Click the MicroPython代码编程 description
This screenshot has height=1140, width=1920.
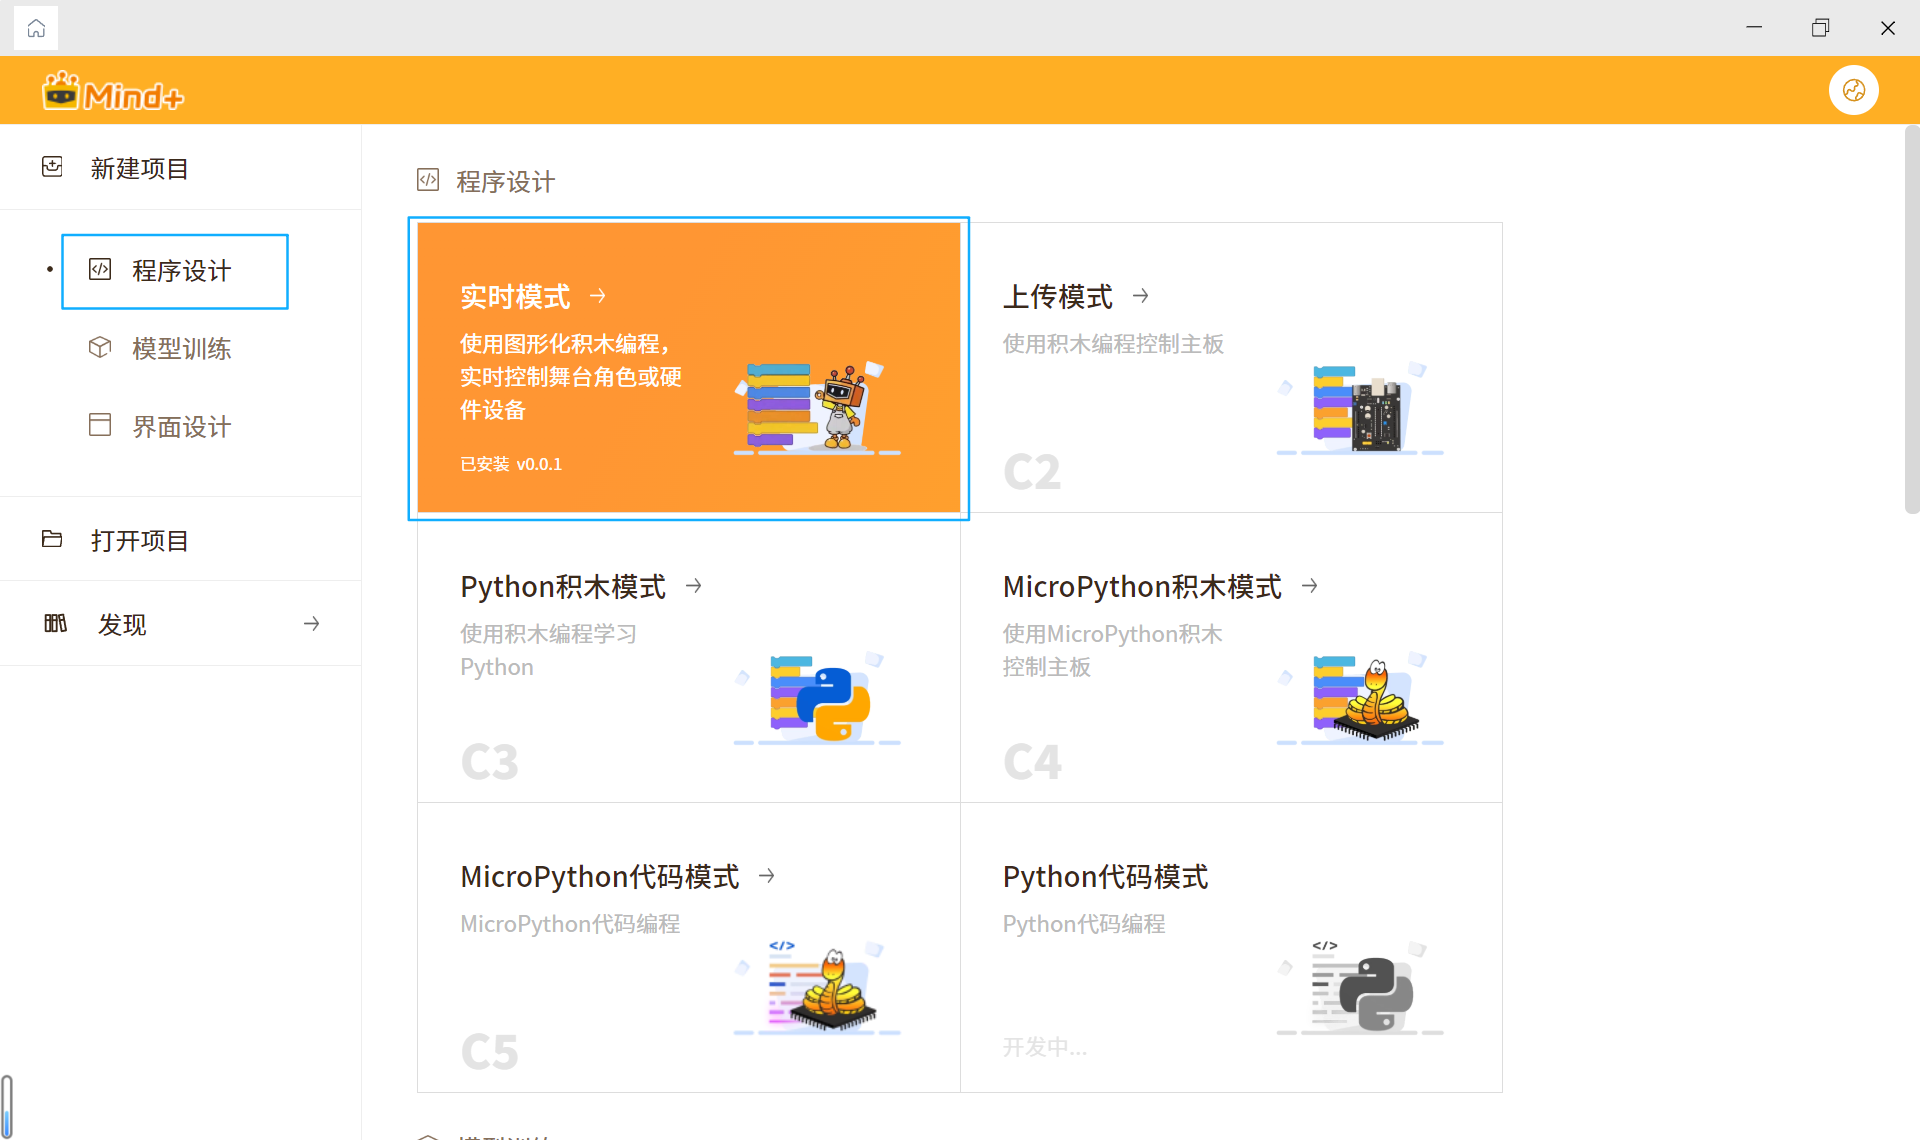[570, 924]
